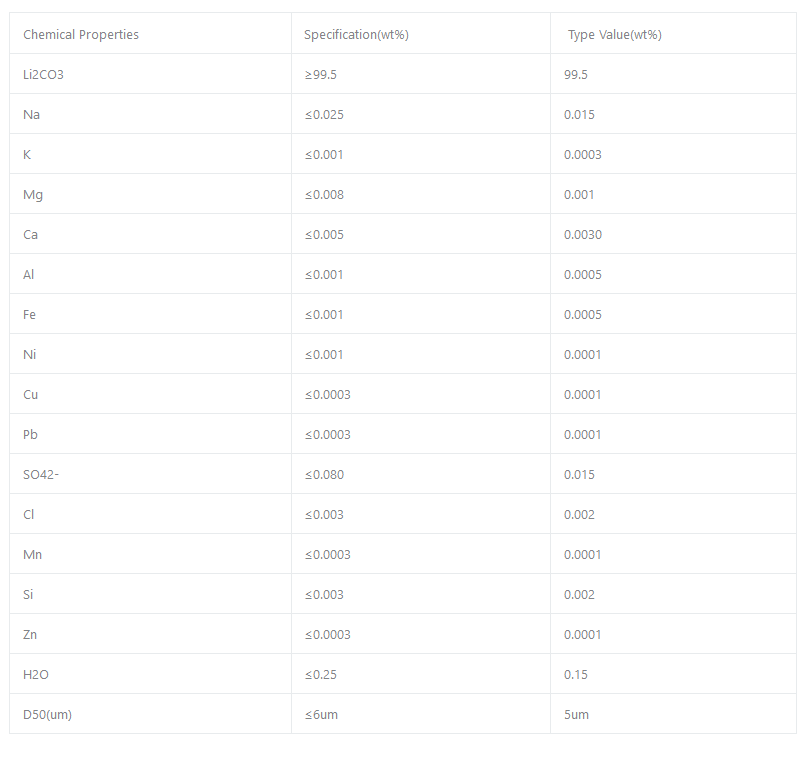Click the 0.0030 value for Ca
797x761 pixels.
tap(582, 235)
